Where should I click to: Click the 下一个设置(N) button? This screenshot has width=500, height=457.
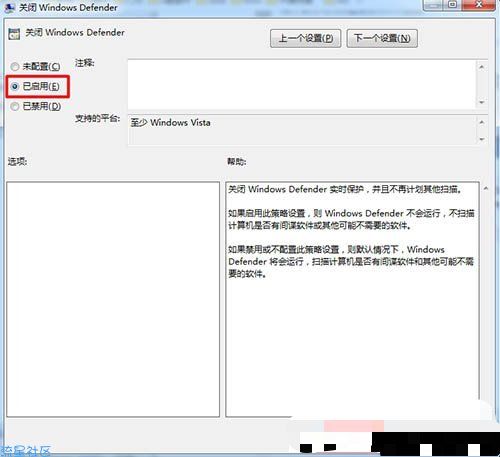click(382, 38)
